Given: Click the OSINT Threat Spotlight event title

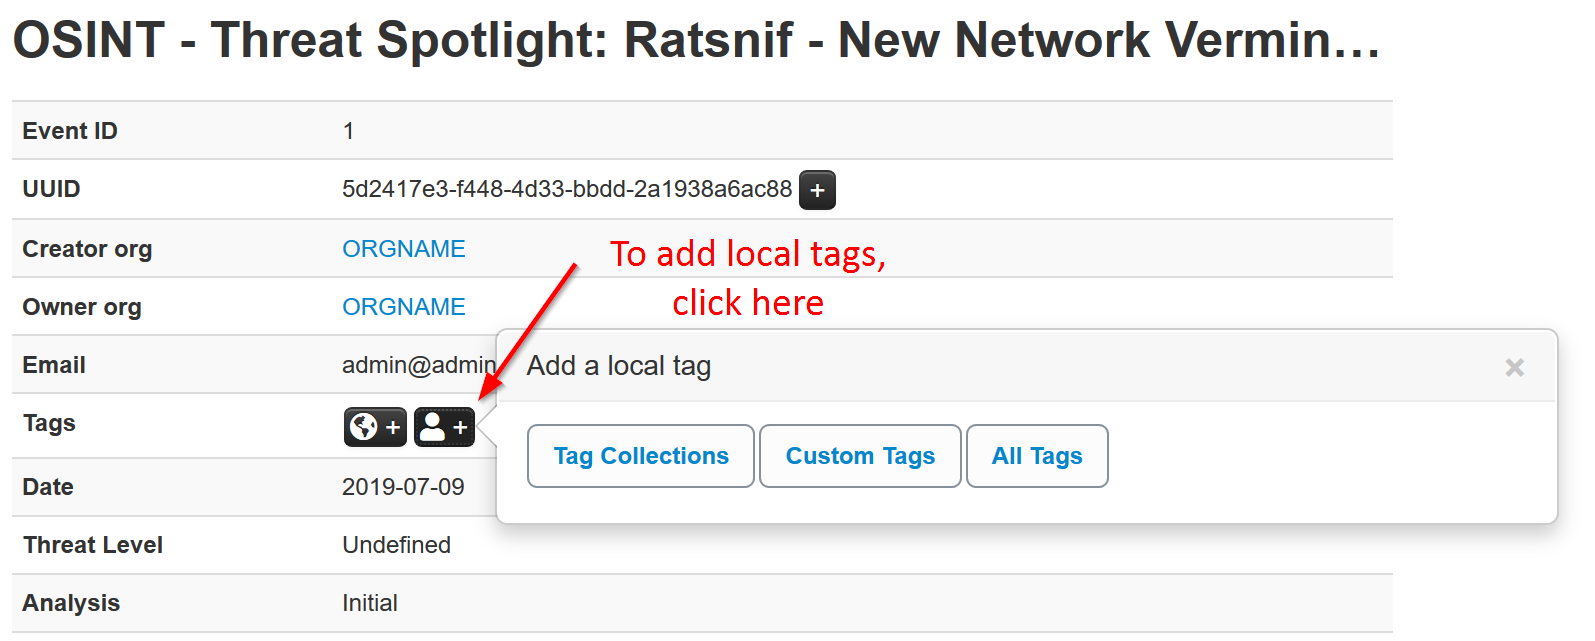Looking at the screenshot, I should click(696, 41).
